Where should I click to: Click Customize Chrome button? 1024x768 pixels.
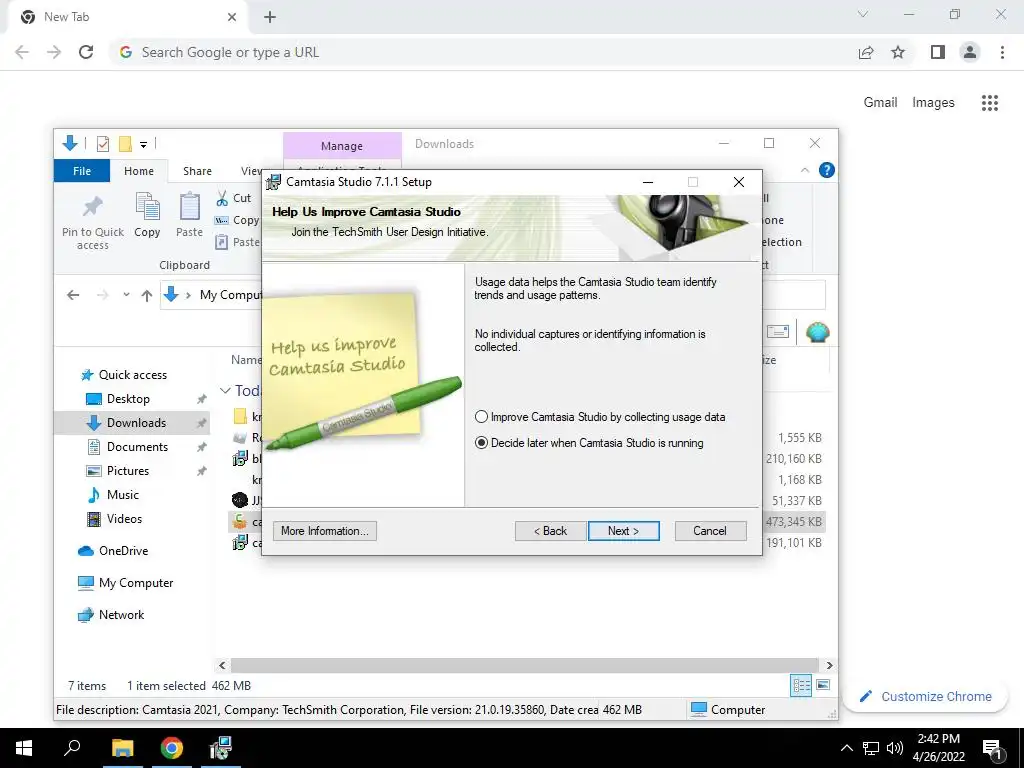[x=925, y=697]
